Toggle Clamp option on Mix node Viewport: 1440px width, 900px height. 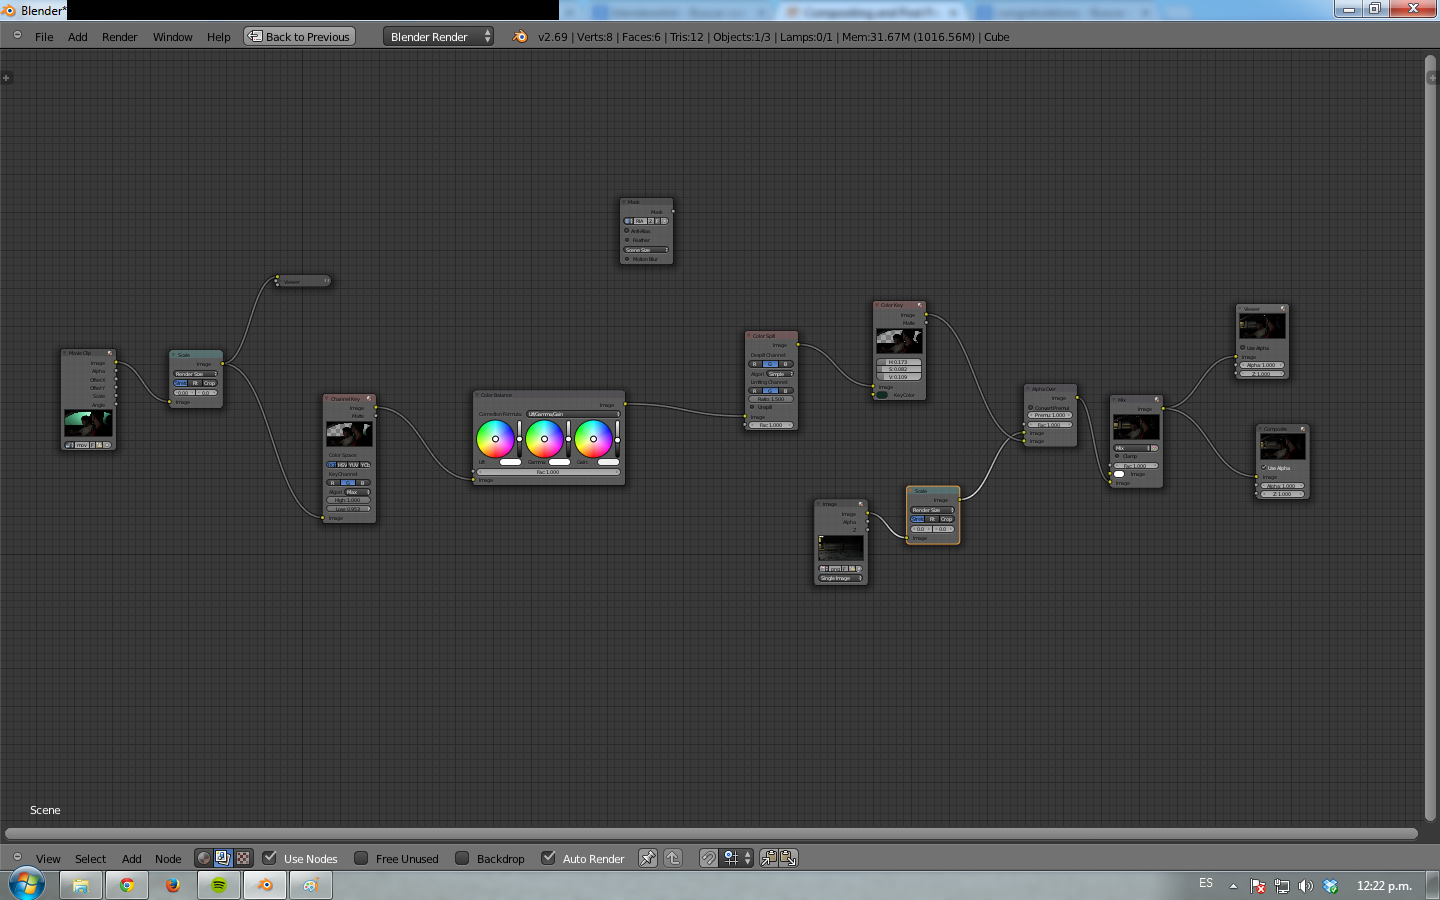(x=1117, y=456)
